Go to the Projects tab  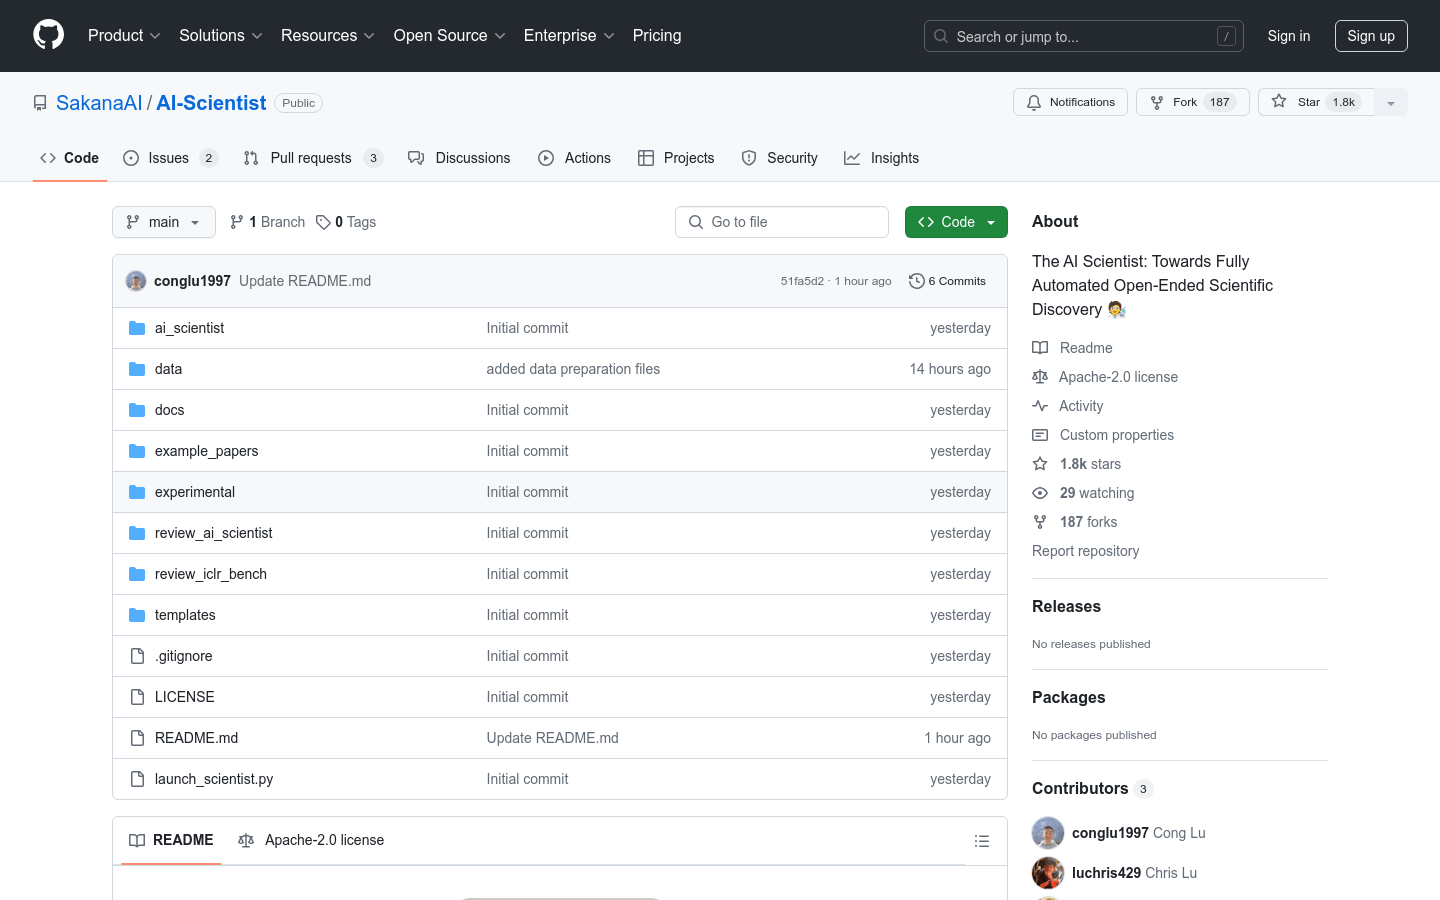(x=676, y=158)
